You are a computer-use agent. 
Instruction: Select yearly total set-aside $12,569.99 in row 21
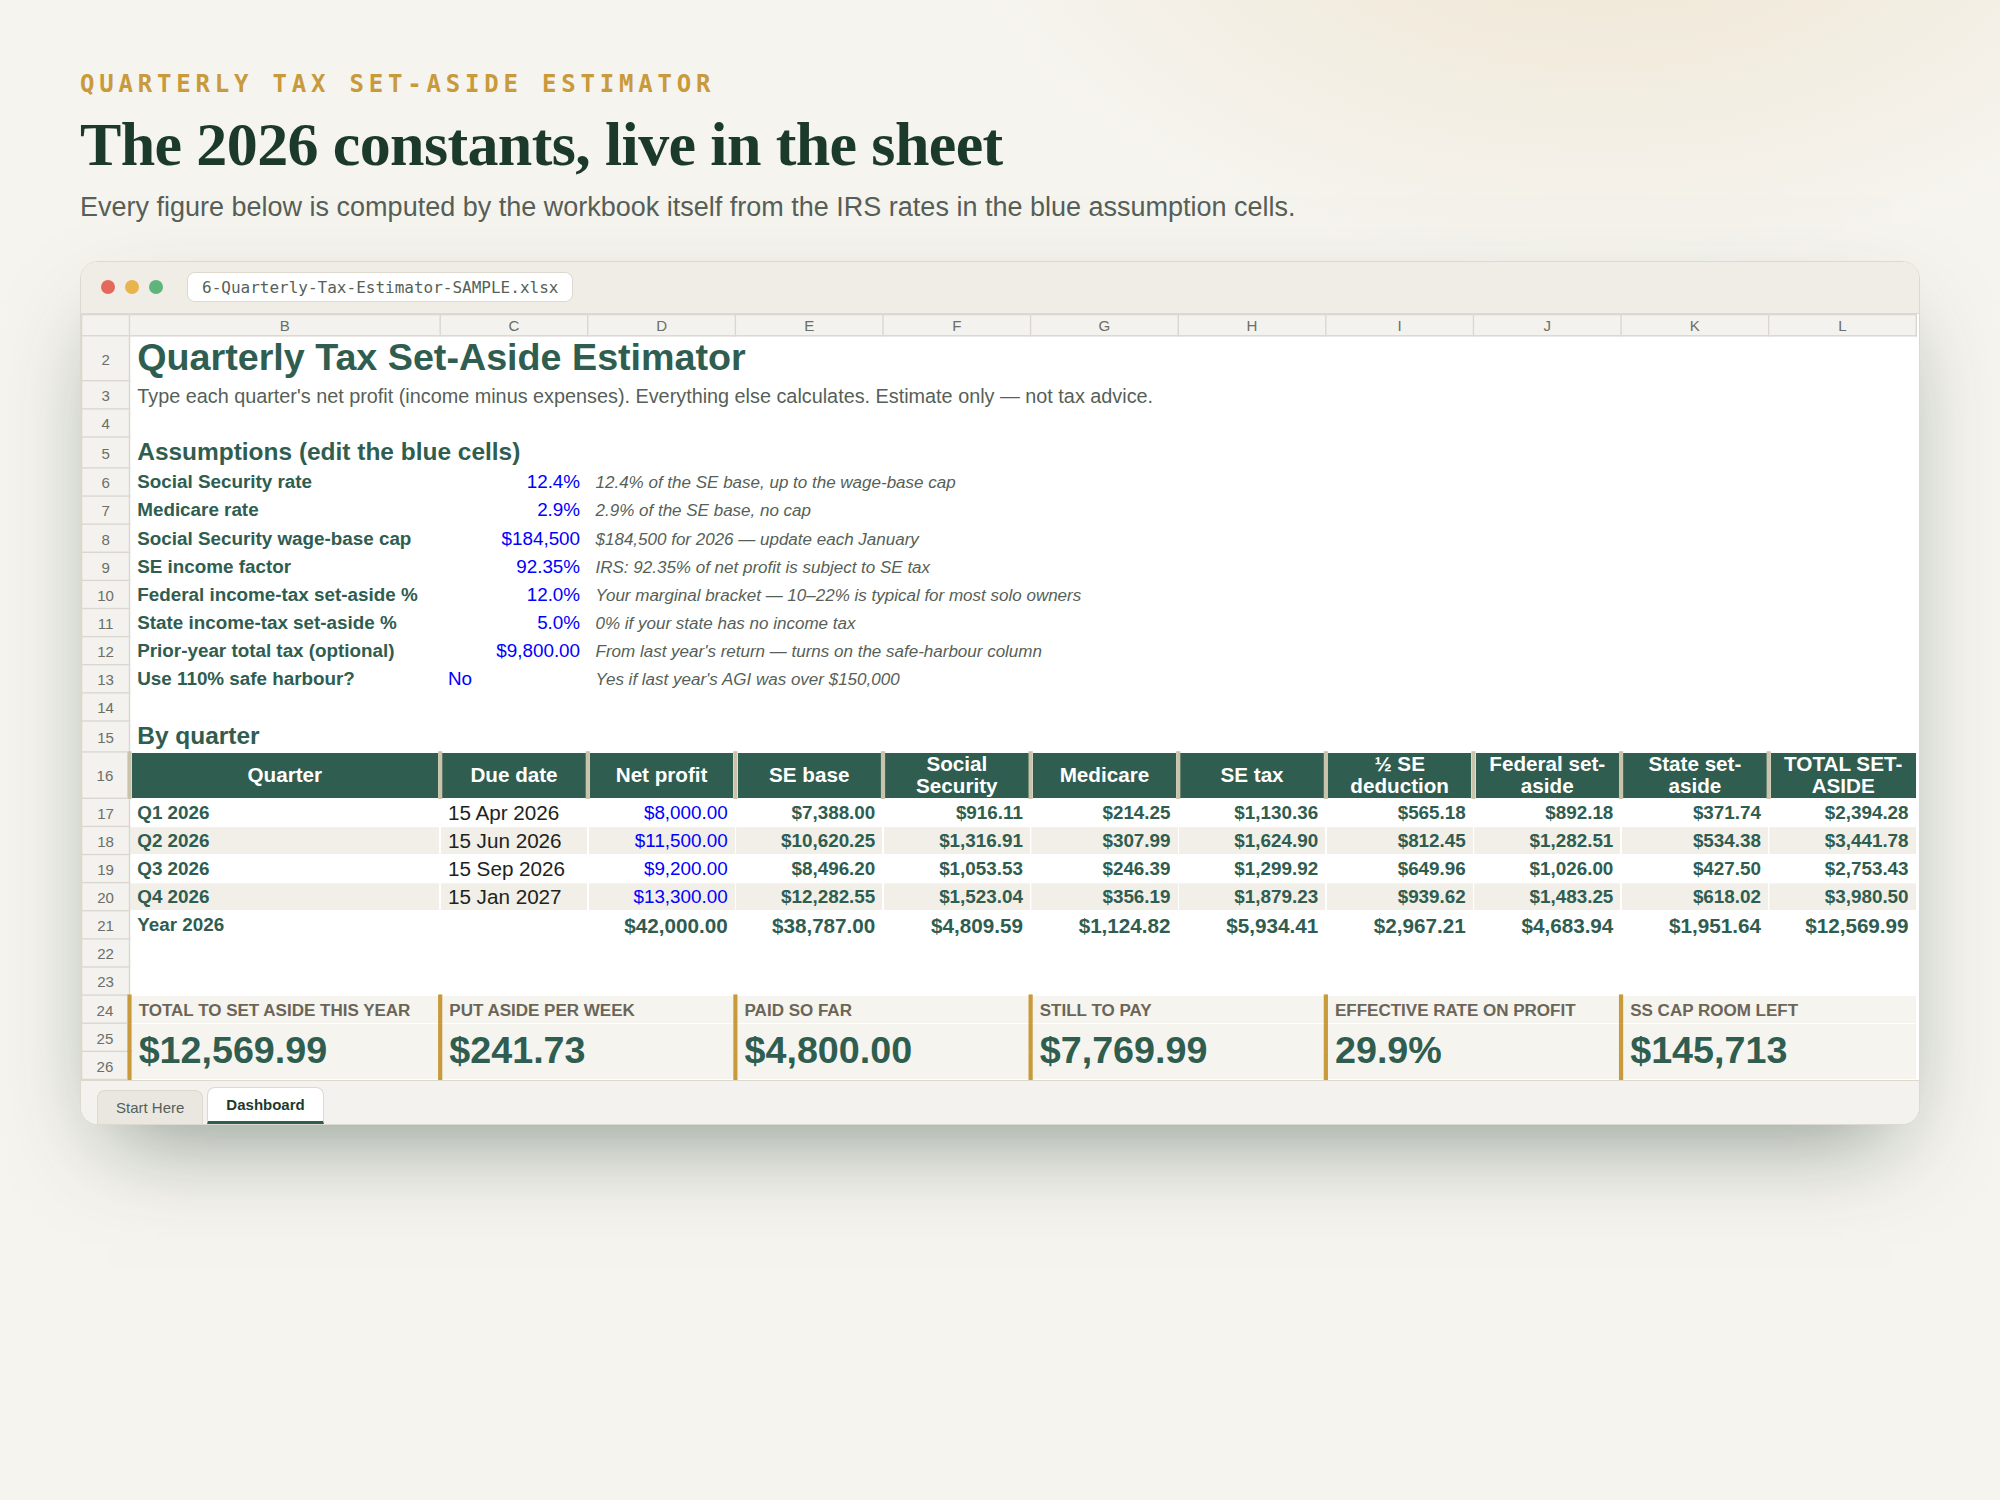1842,926
